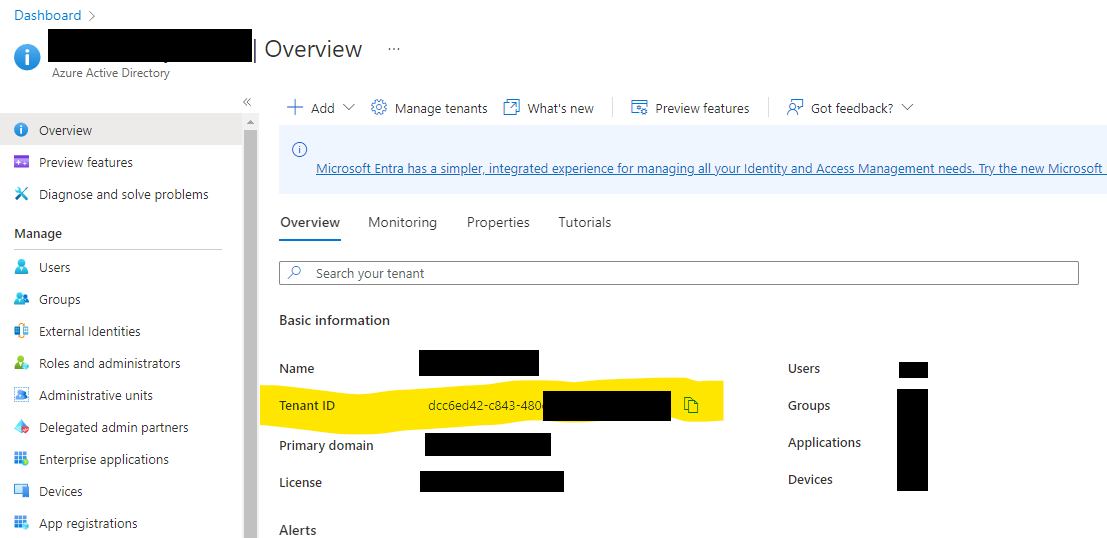Click the App registrations icon

pyautogui.click(x=21, y=523)
